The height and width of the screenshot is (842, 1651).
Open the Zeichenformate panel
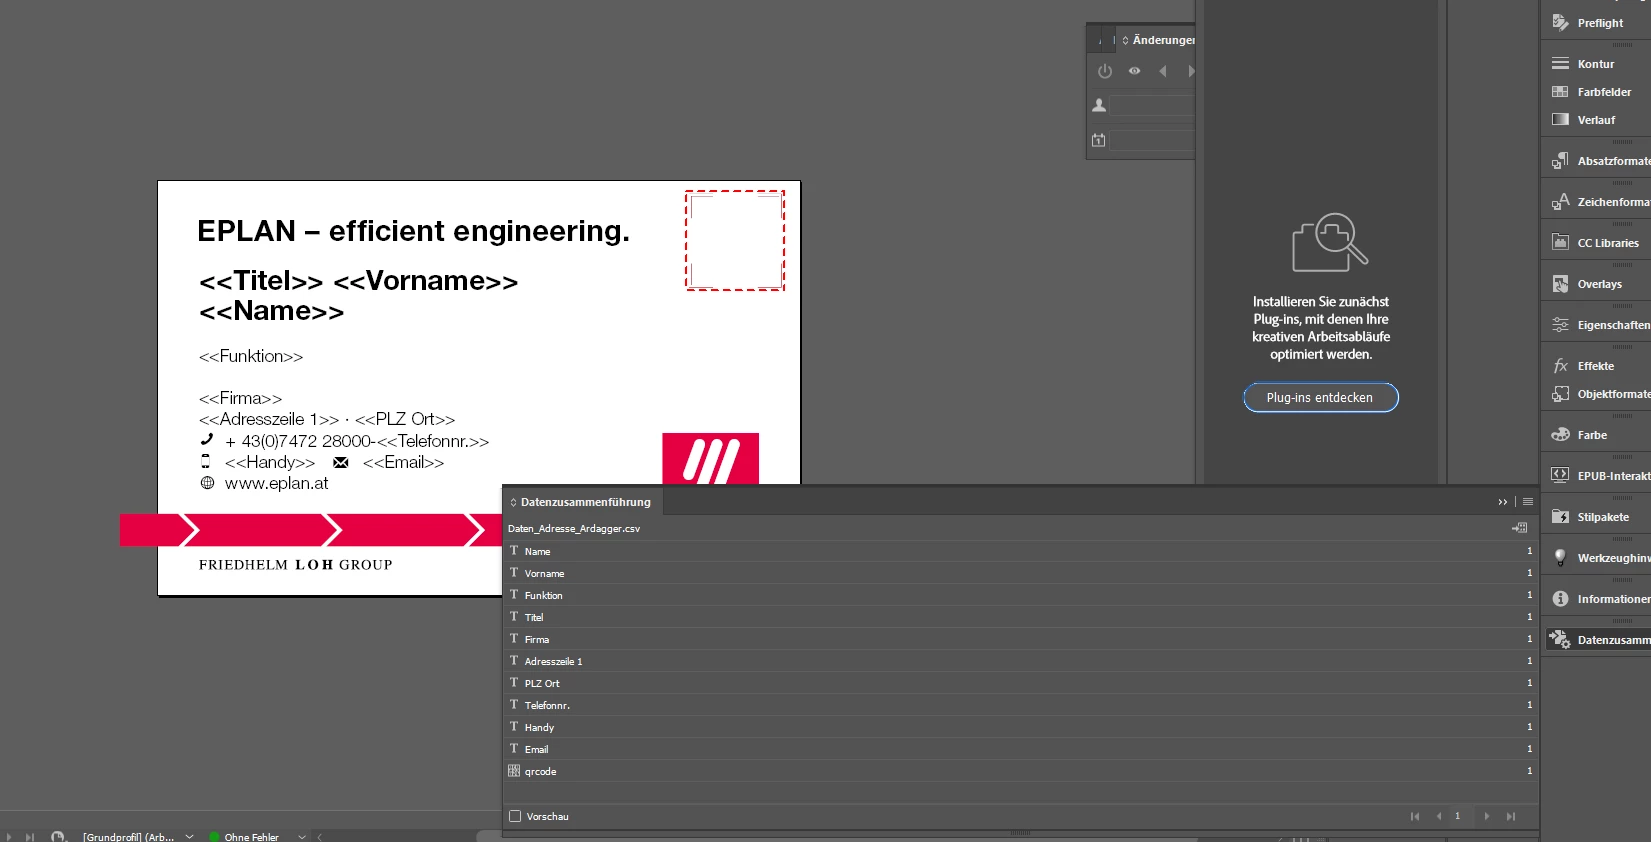[x=1598, y=202]
